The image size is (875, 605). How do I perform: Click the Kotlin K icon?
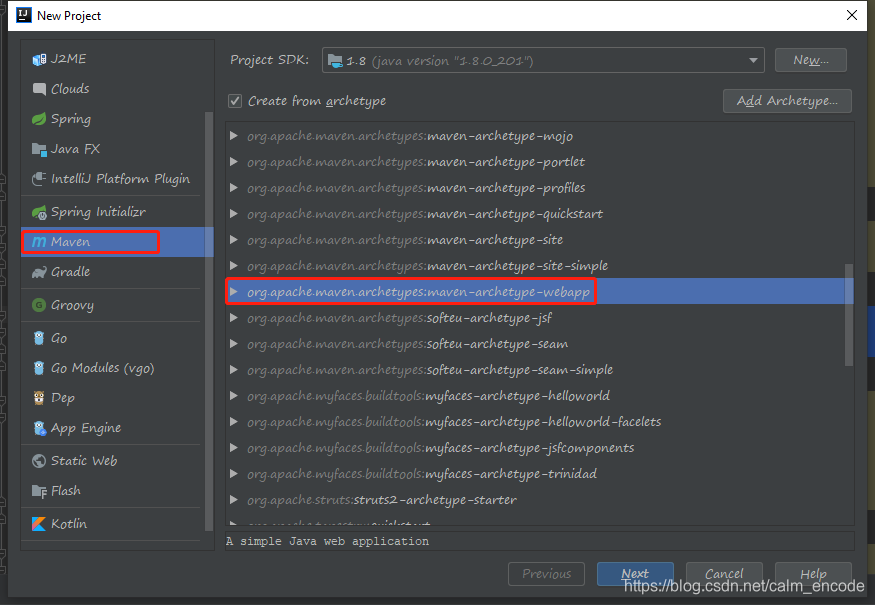pyautogui.click(x=39, y=524)
